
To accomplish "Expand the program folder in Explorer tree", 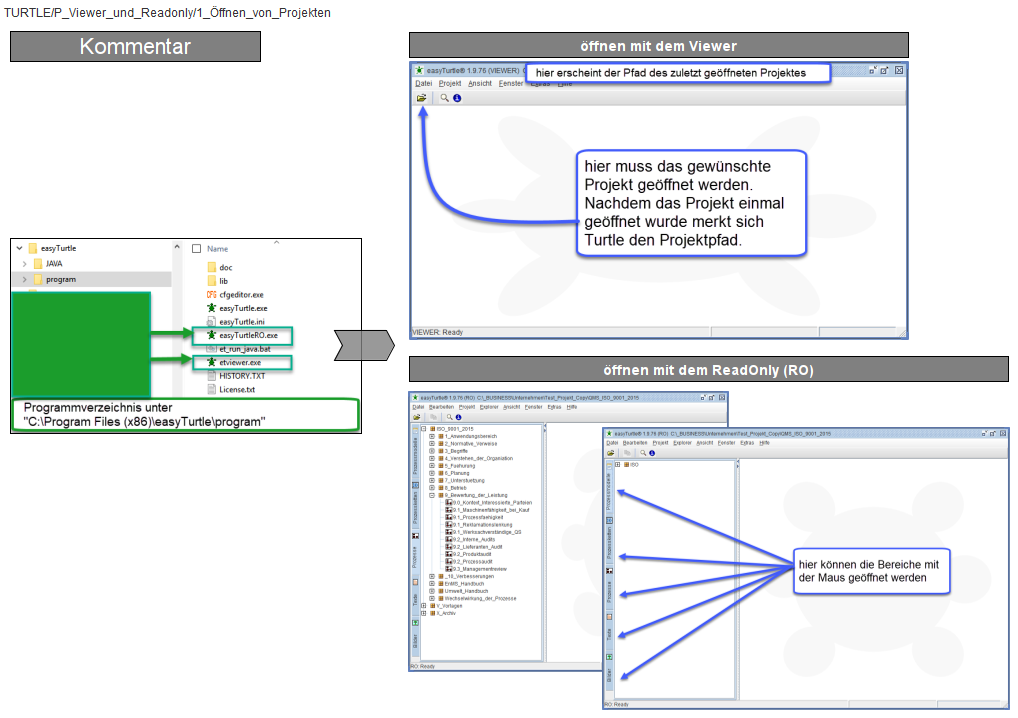I will 25,279.
